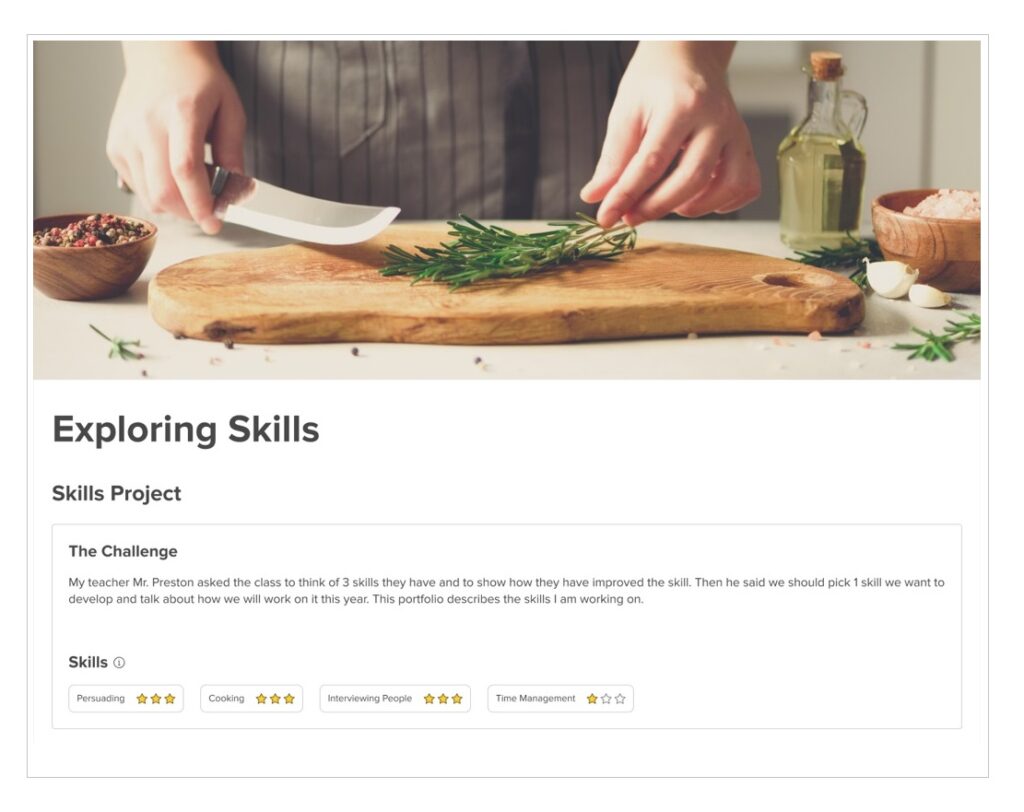Open the Interviewing People skill label

pos(370,699)
